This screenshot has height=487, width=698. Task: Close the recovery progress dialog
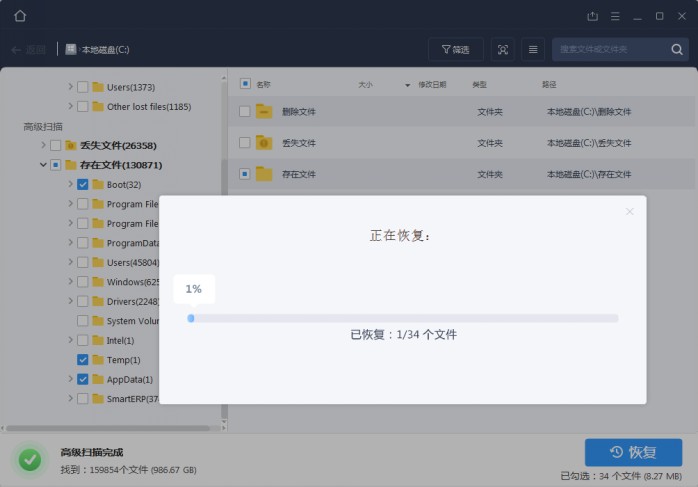[x=629, y=211]
